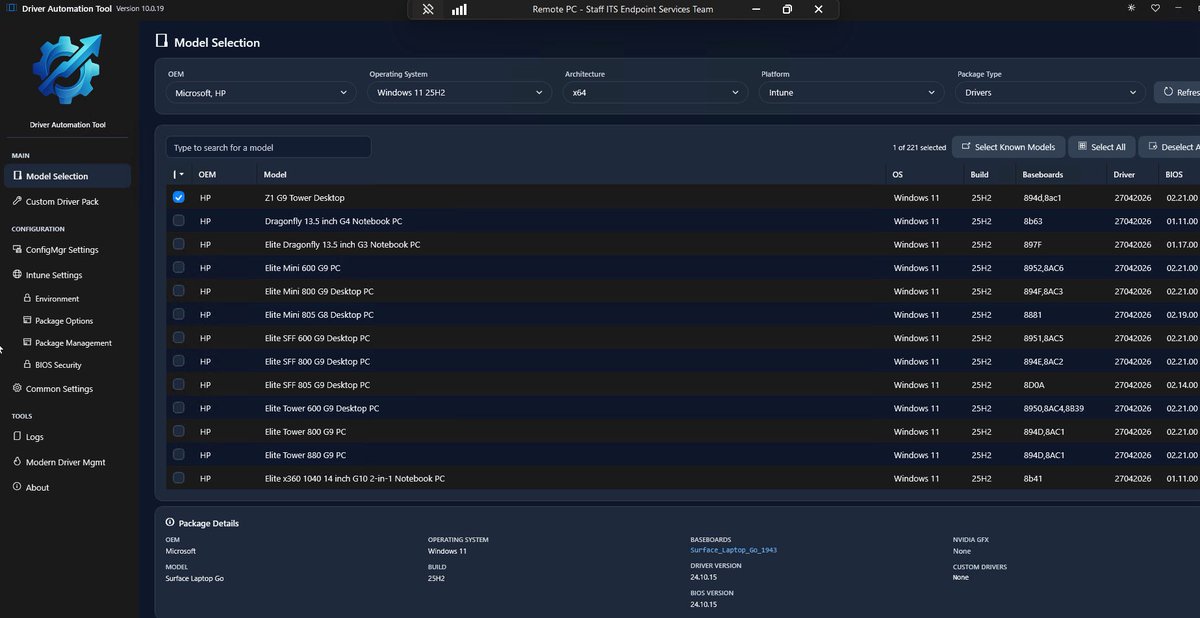The image size is (1200, 618).
Task: Click the Modern Driver Mgmt icon
Action: [x=17, y=462]
